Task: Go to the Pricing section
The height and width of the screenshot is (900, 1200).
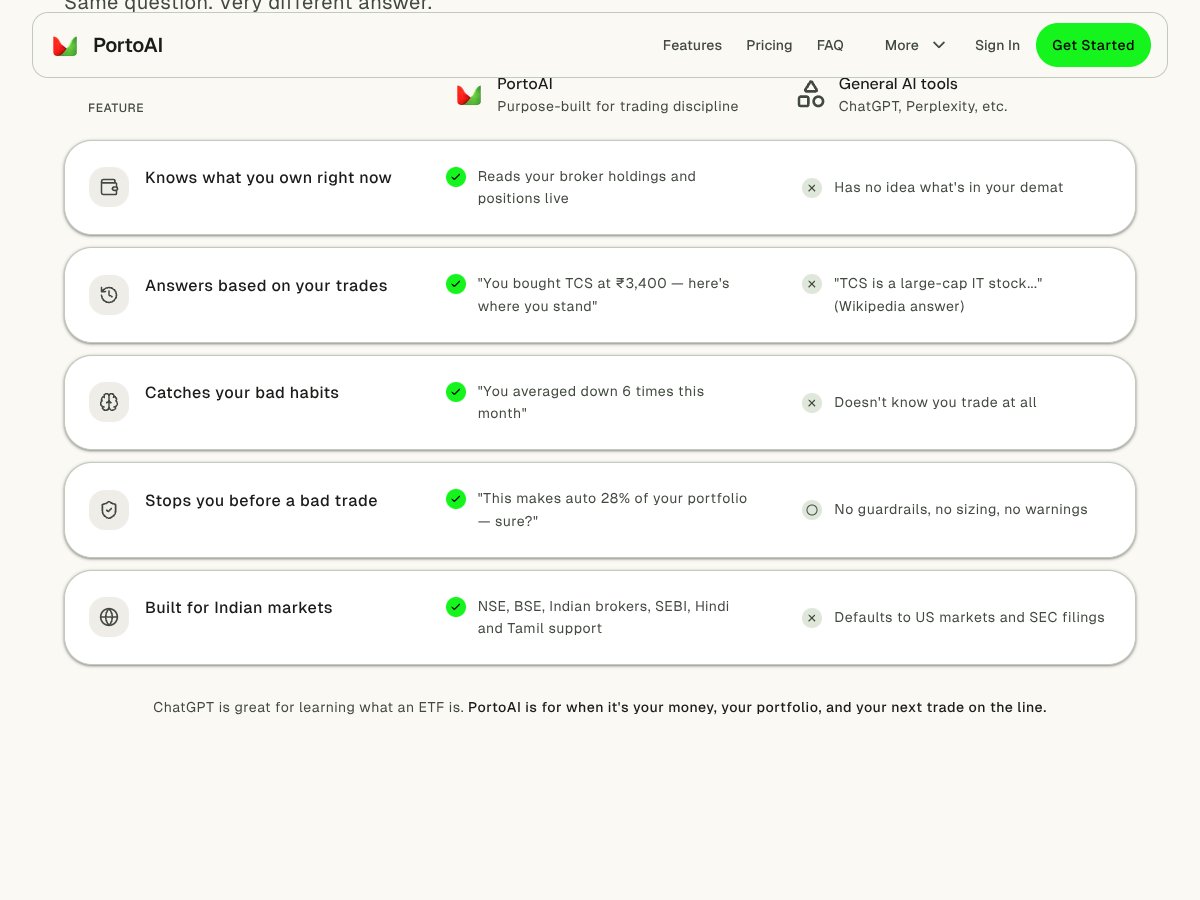Action: 769,45
